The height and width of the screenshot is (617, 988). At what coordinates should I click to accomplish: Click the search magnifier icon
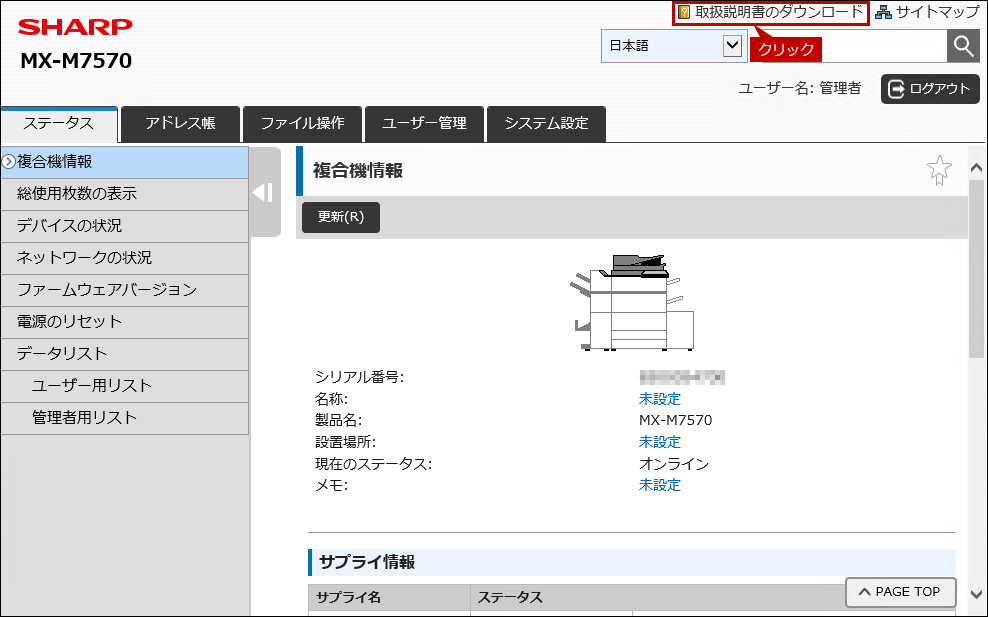(963, 46)
